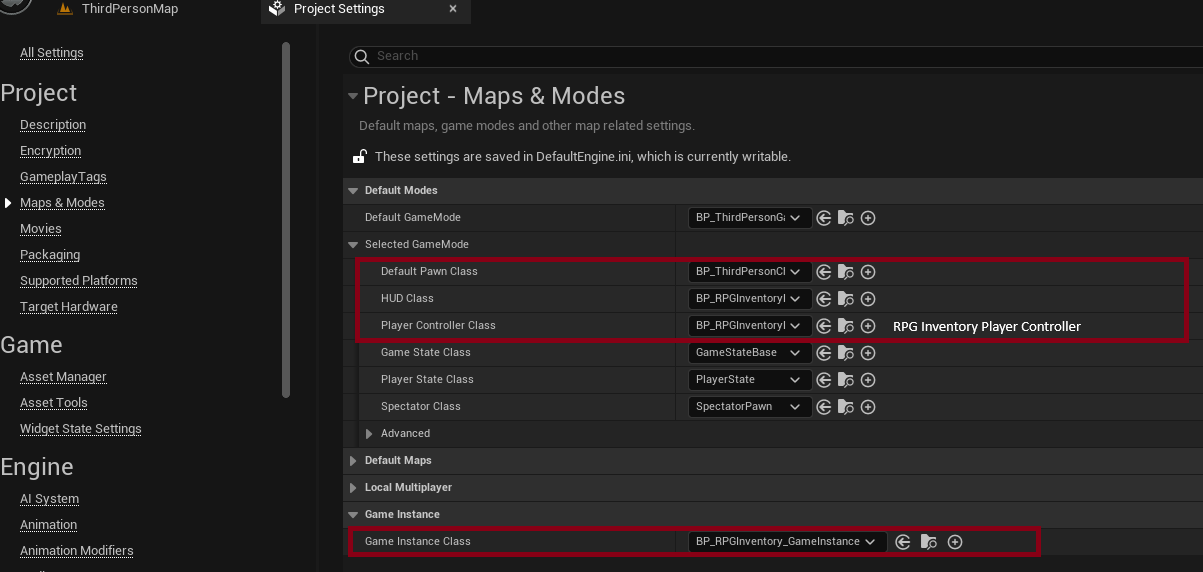Viewport: 1203px width, 572px height.
Task: Click the plus icon next to HUD Class
Action: 868,299
